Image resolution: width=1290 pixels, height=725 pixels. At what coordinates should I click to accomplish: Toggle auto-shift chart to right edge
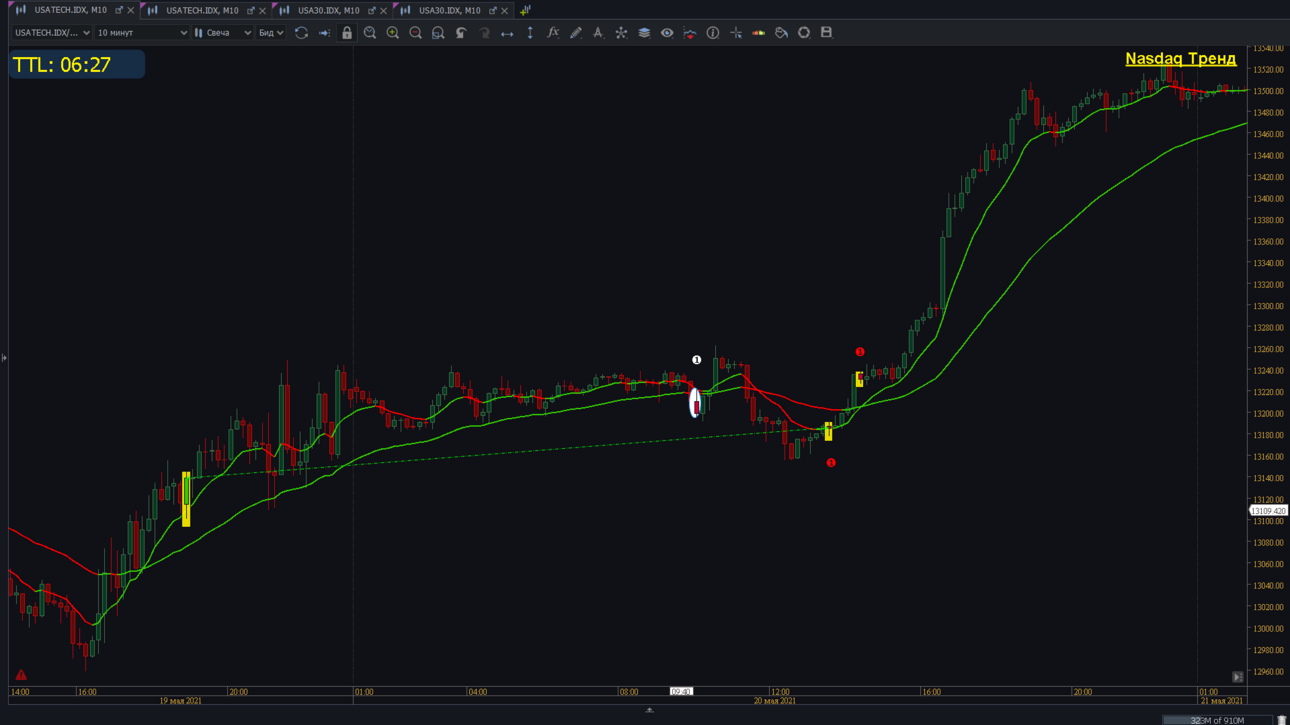pyautogui.click(x=324, y=33)
